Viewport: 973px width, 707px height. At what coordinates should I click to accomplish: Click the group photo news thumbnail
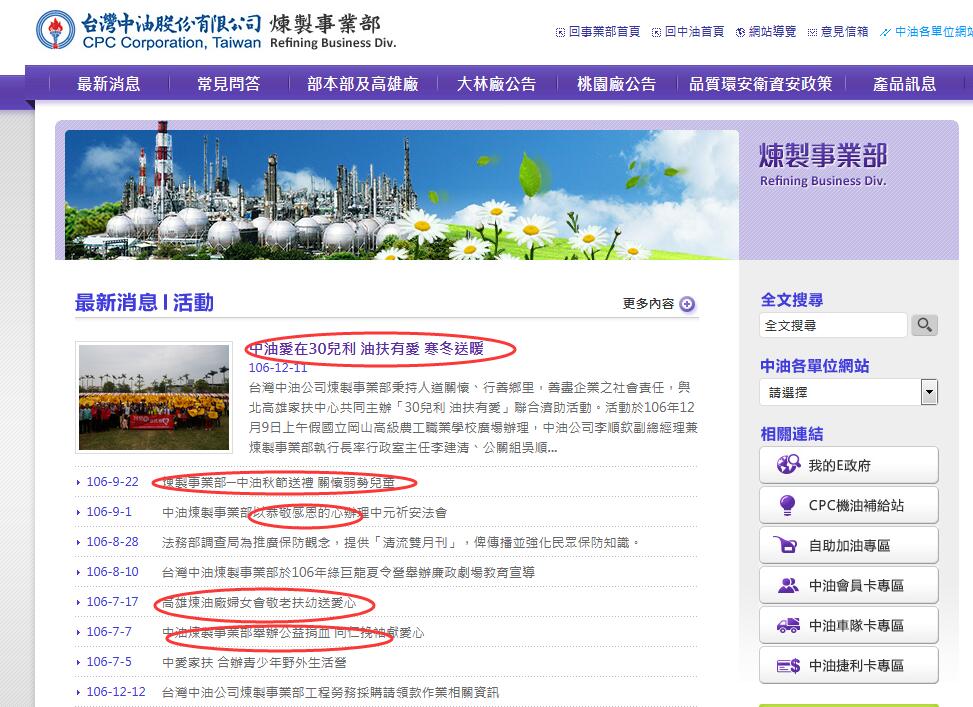point(154,397)
